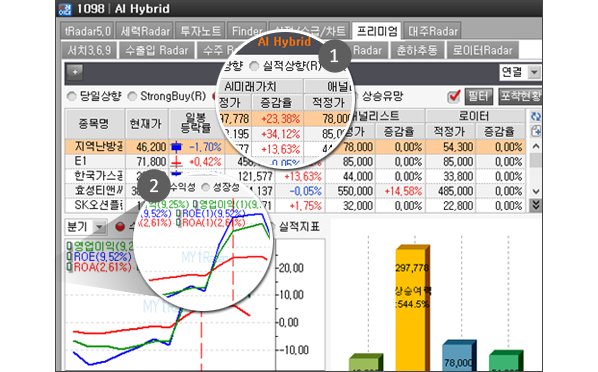Viewport: 598px width, 372px height.
Task: Click the table's vertical scrollbar thumb
Action: 536,161
